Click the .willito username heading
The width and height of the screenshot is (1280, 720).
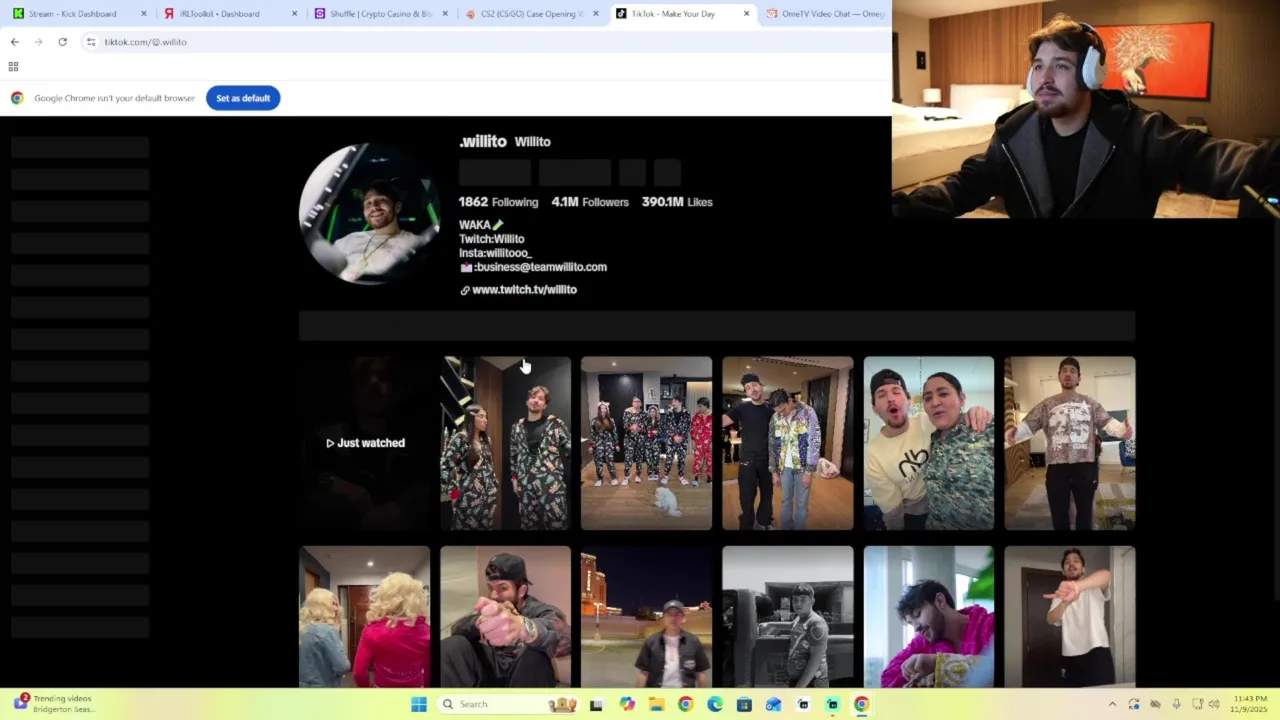(x=483, y=141)
